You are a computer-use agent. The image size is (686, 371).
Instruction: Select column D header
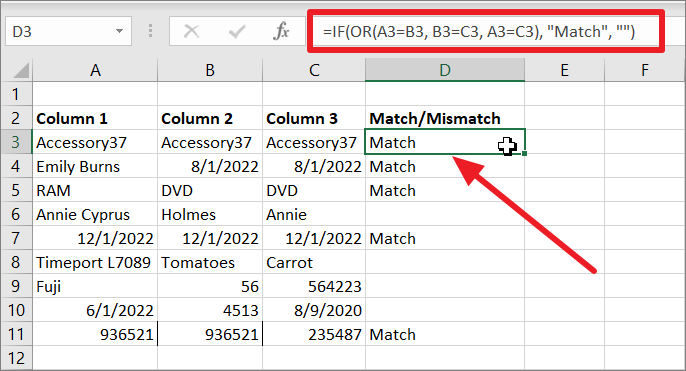click(445, 70)
